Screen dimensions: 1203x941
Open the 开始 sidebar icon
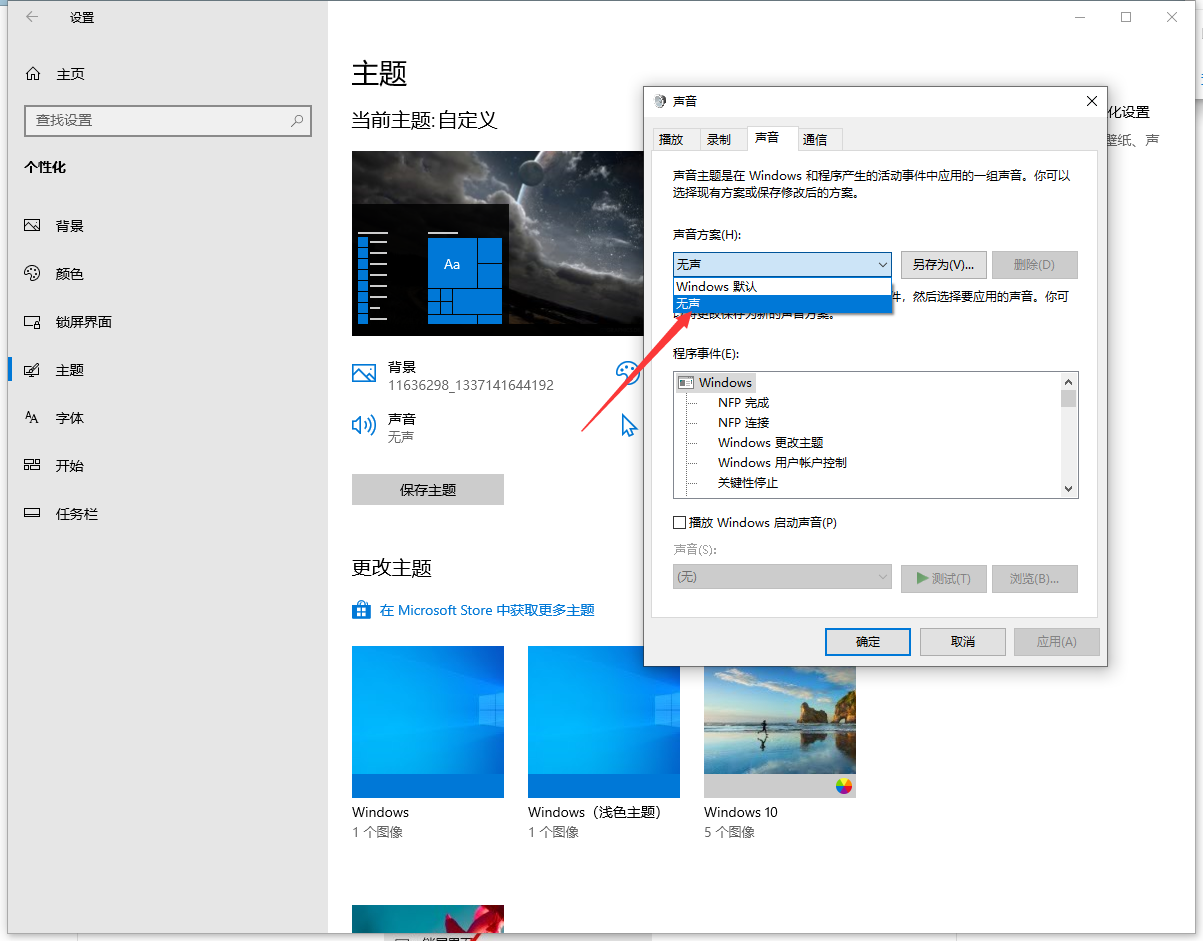33,466
